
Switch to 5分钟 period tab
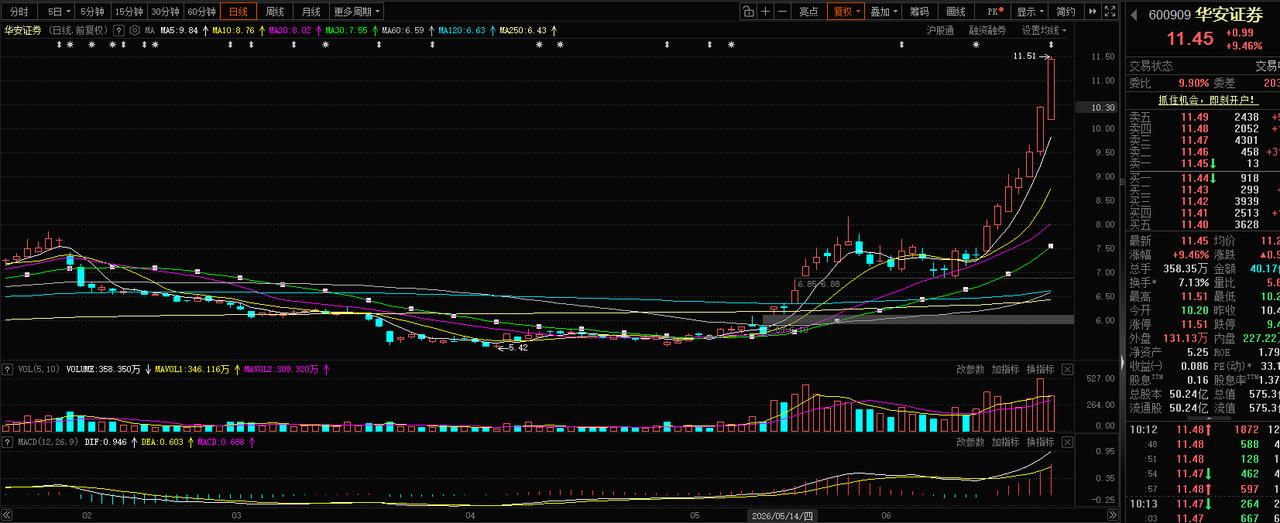(x=92, y=12)
